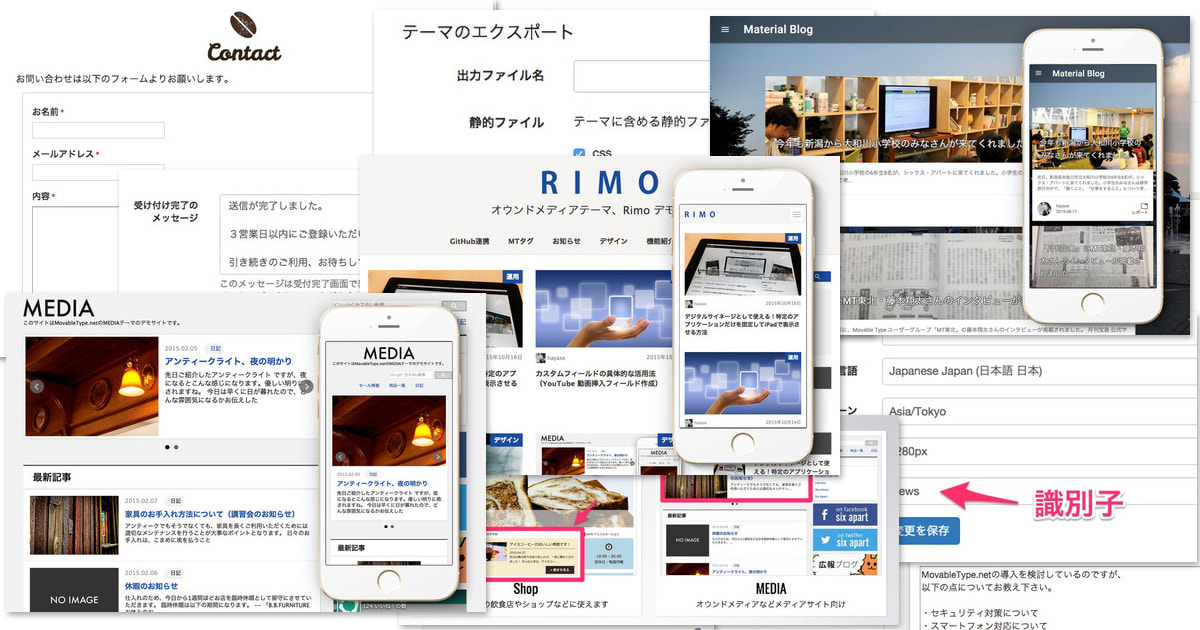This screenshot has width=1200, height=630.
Task: Click the 受け付け完了のメッセージ text area
Action: [290, 235]
